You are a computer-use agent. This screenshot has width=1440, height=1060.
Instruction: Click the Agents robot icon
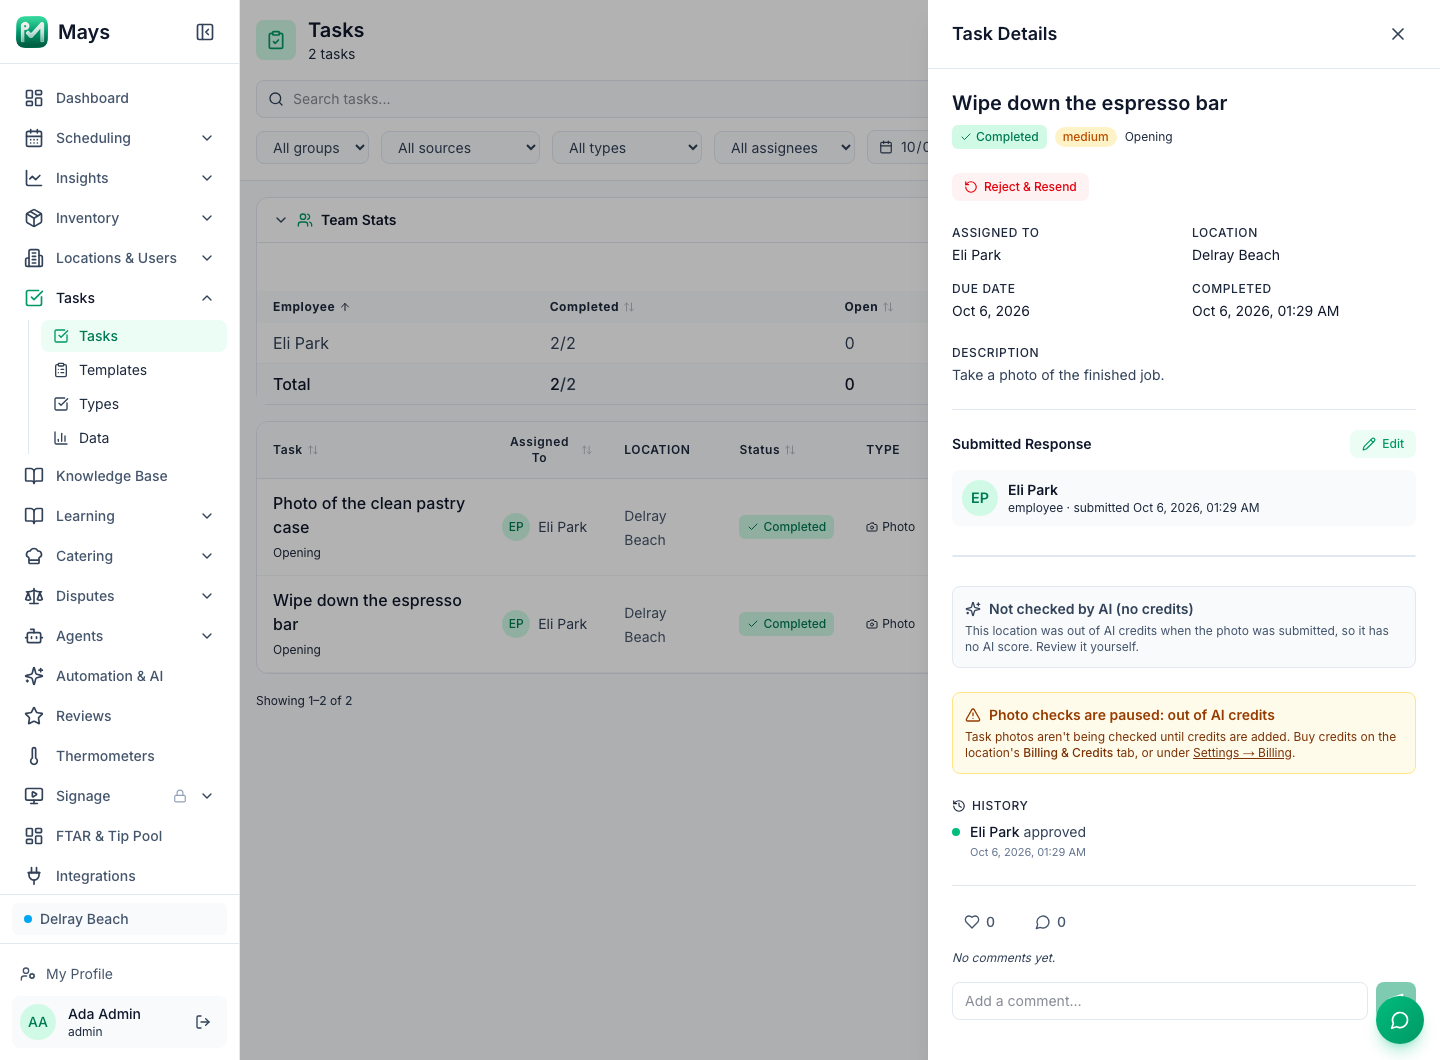pyautogui.click(x=34, y=636)
